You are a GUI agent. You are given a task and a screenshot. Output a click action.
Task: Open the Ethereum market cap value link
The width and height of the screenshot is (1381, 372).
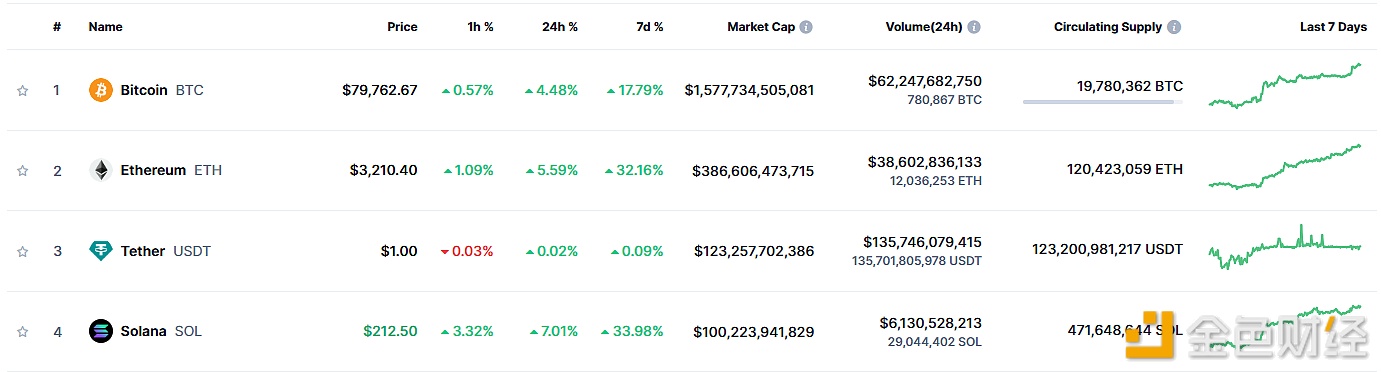coord(753,171)
